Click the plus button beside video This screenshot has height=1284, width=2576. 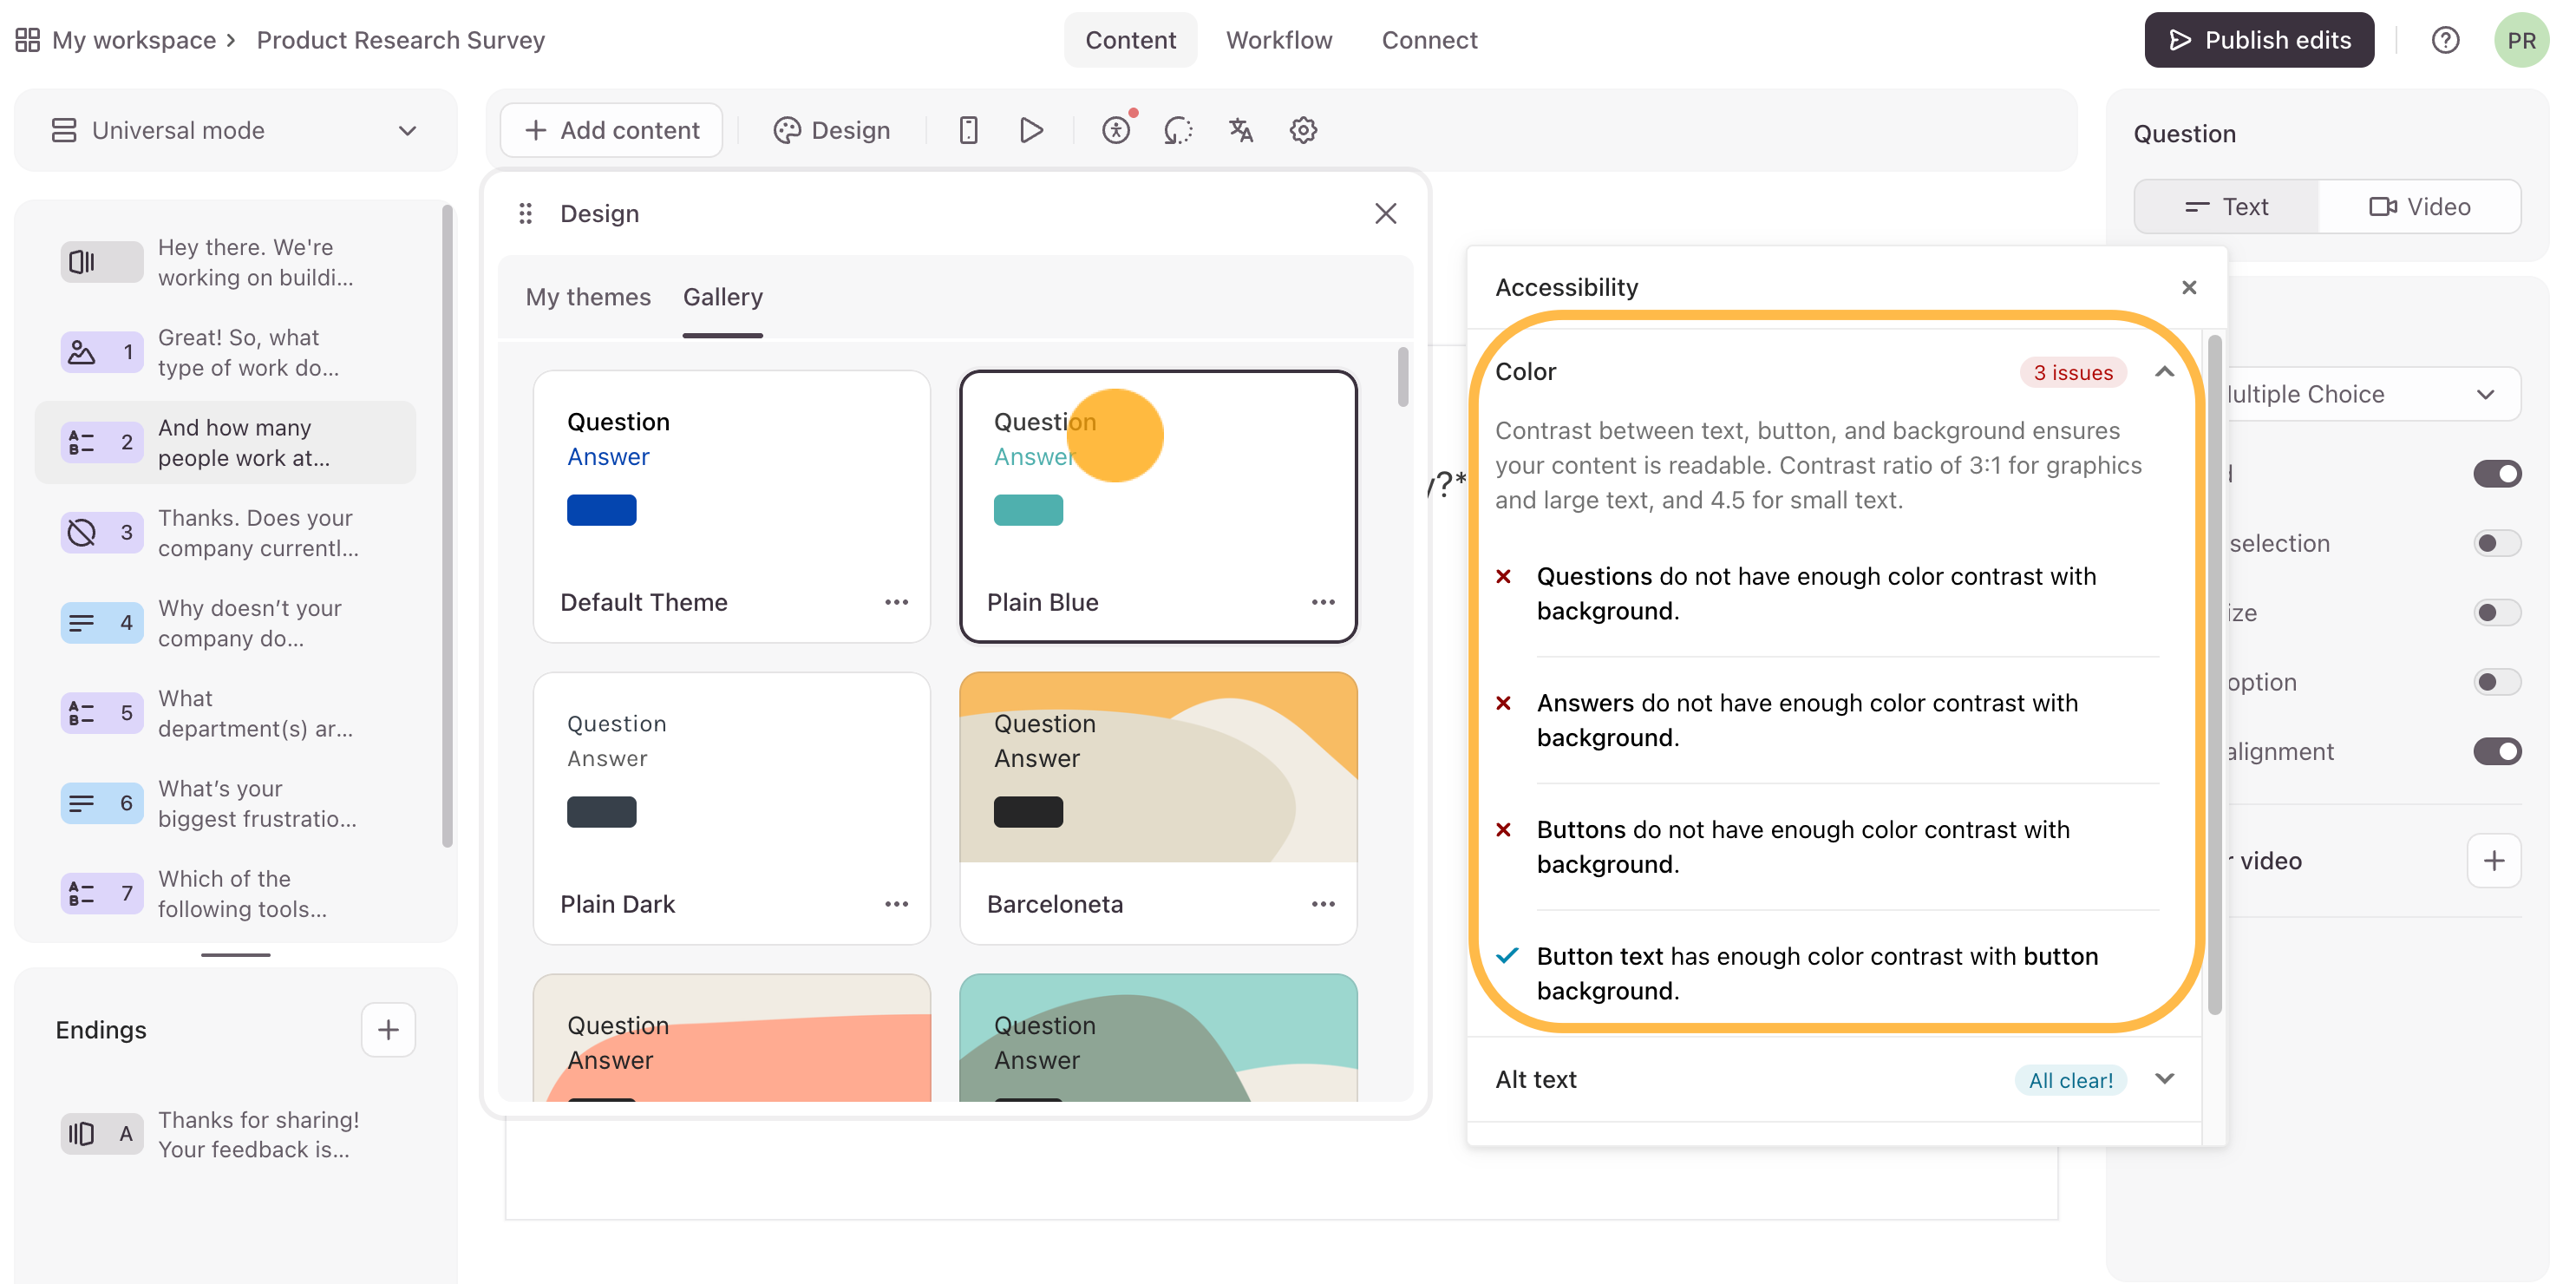[2494, 861]
